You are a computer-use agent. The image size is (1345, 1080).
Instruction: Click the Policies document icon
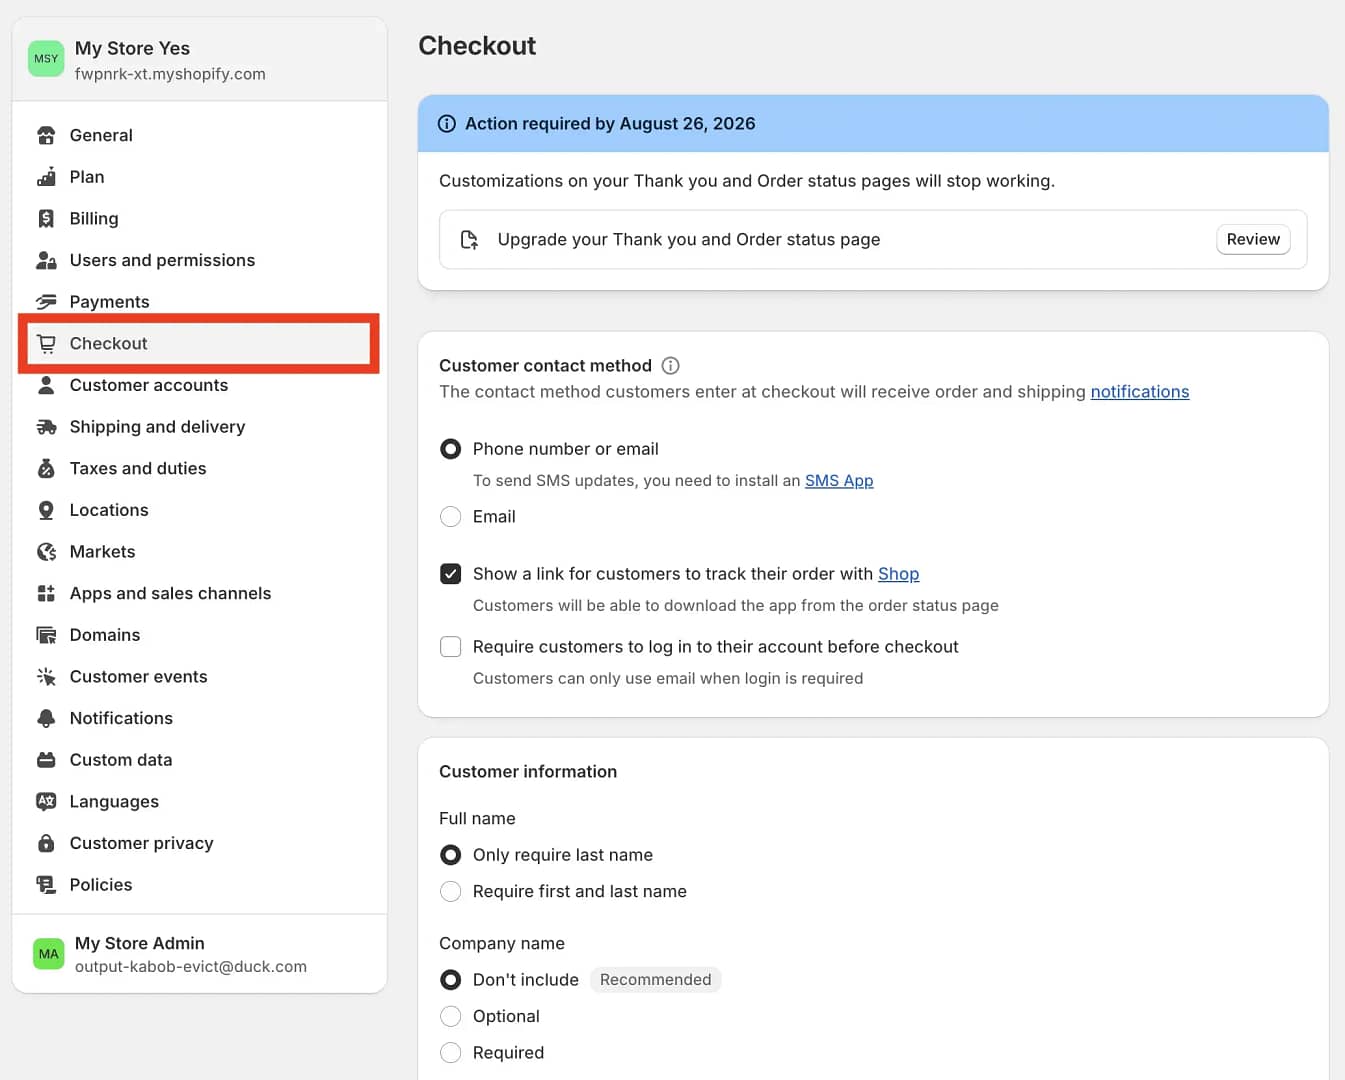coord(46,885)
